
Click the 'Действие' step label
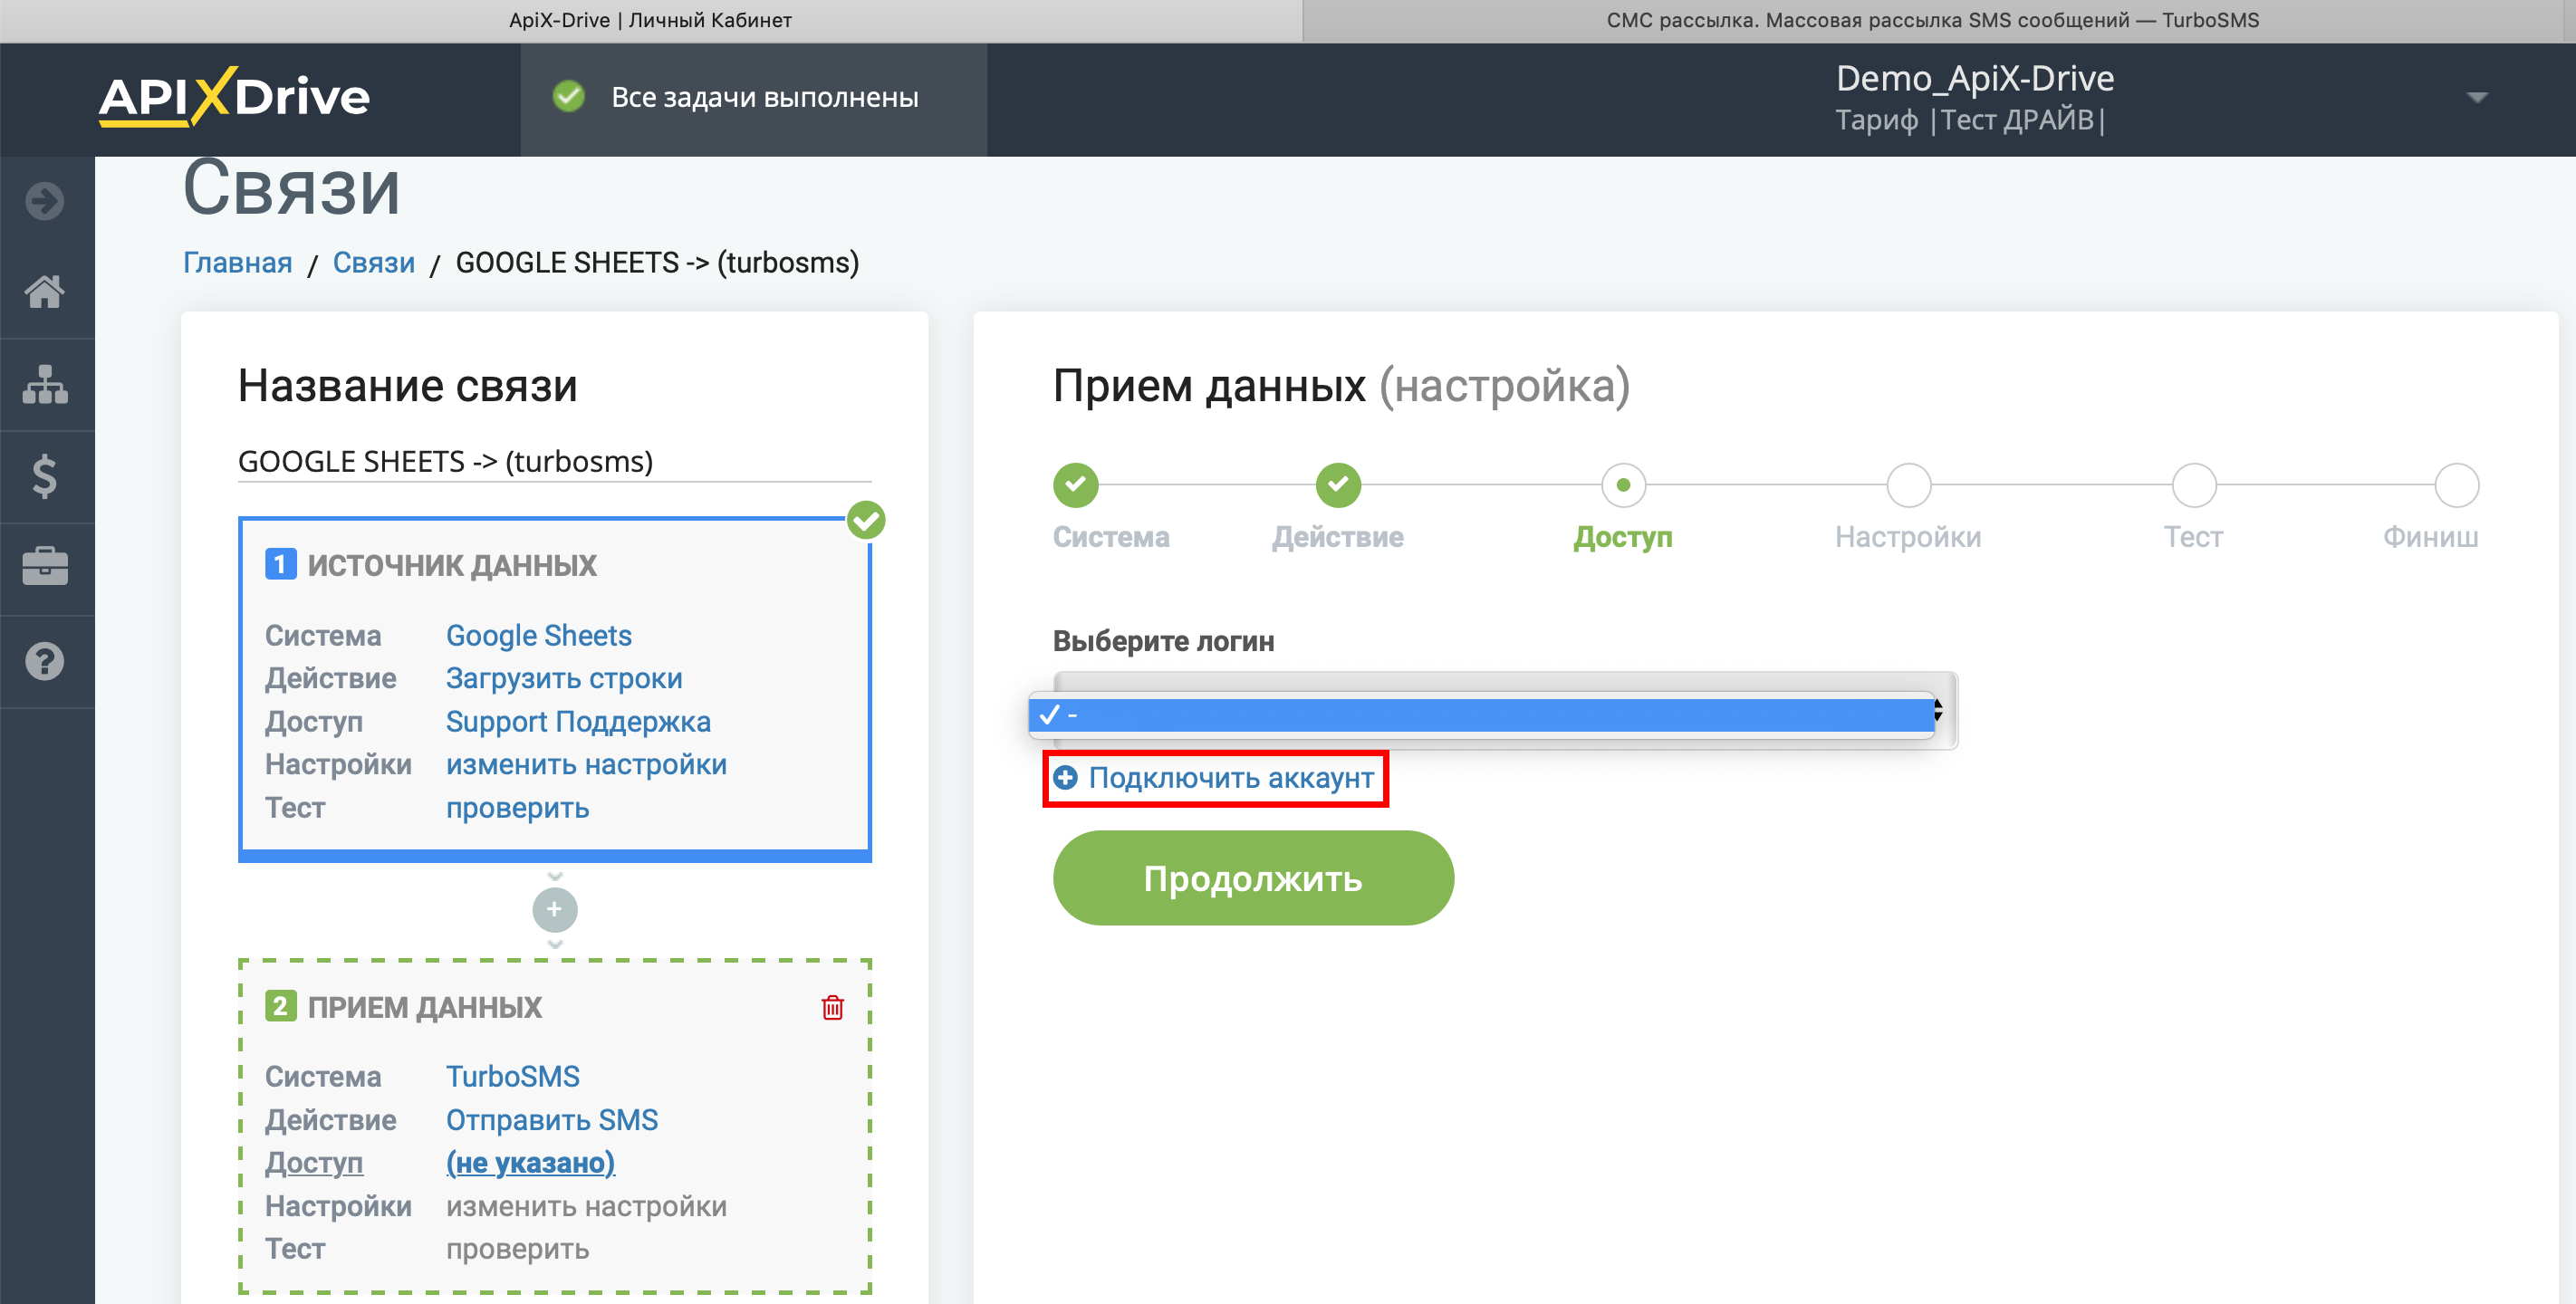pos(1338,537)
